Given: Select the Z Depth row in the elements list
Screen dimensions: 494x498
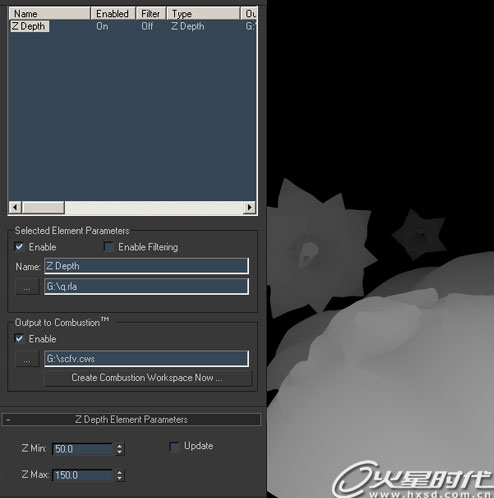Looking at the screenshot, I should coord(133,26).
